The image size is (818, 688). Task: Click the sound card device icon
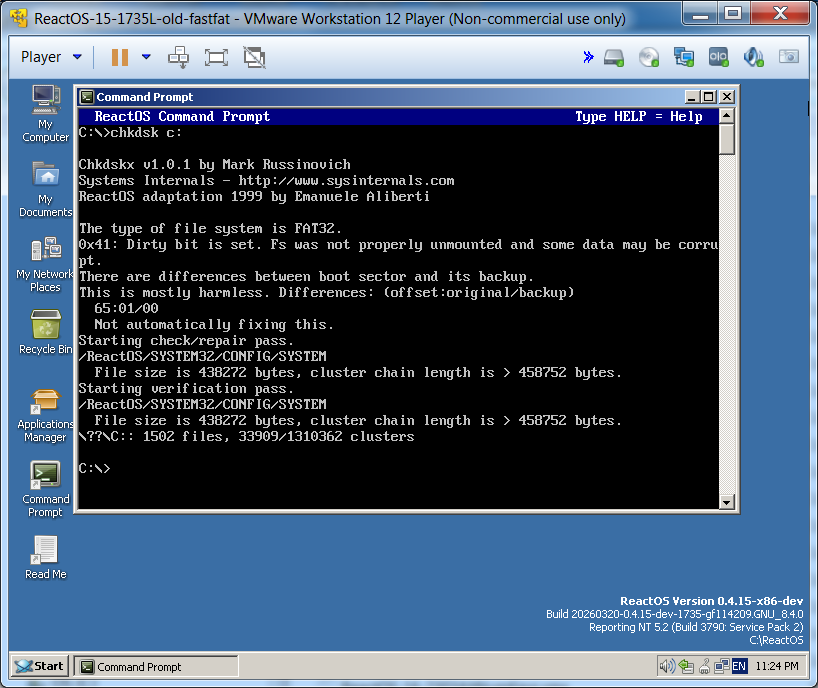point(754,57)
